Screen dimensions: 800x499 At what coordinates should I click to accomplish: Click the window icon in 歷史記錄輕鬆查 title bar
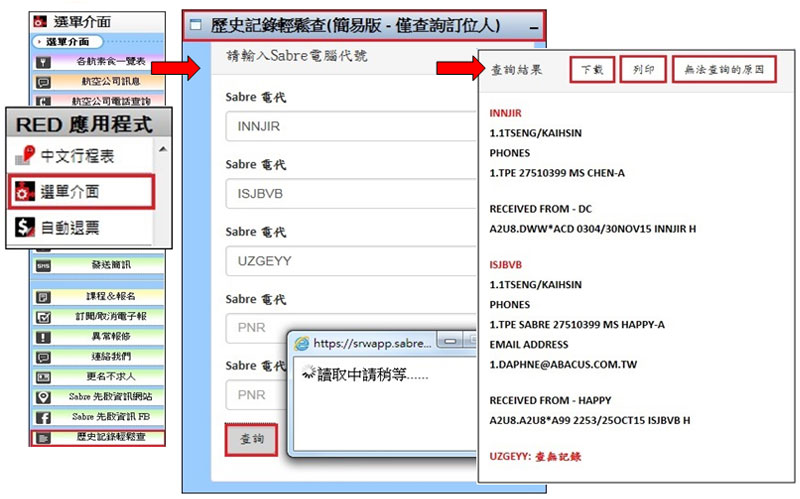click(195, 24)
